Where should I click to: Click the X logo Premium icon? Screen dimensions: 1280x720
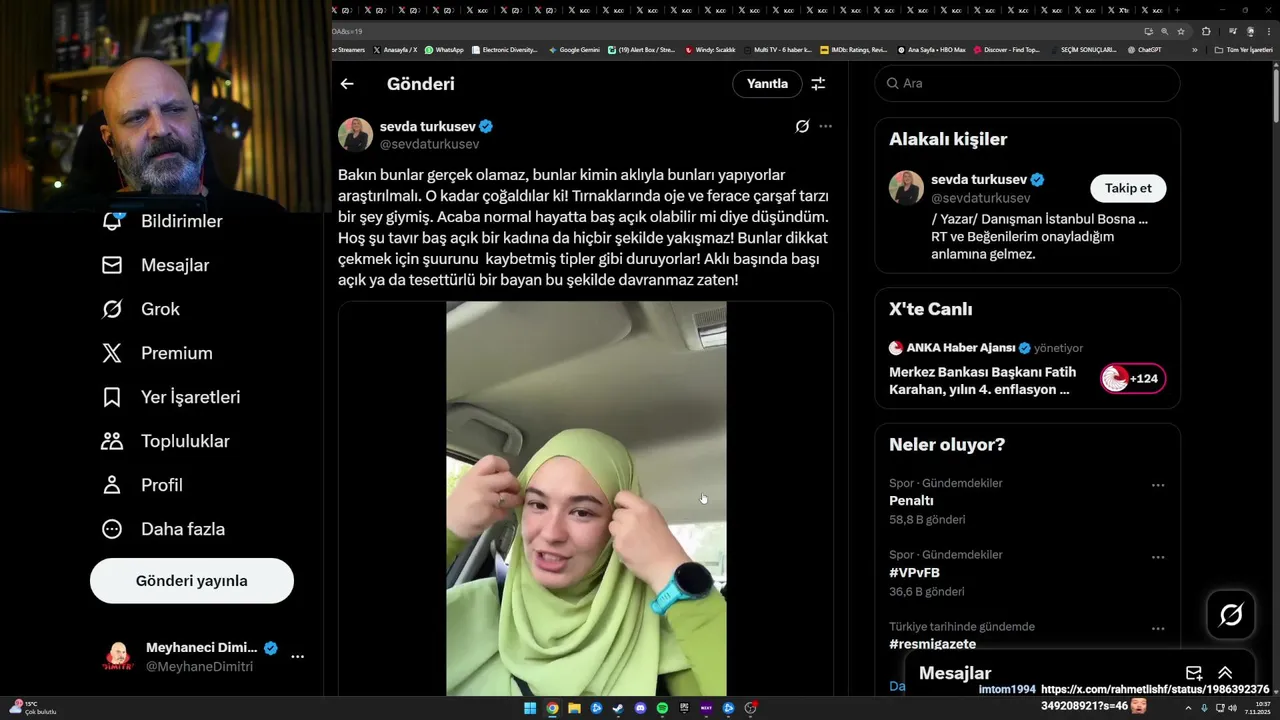pyautogui.click(x=112, y=353)
